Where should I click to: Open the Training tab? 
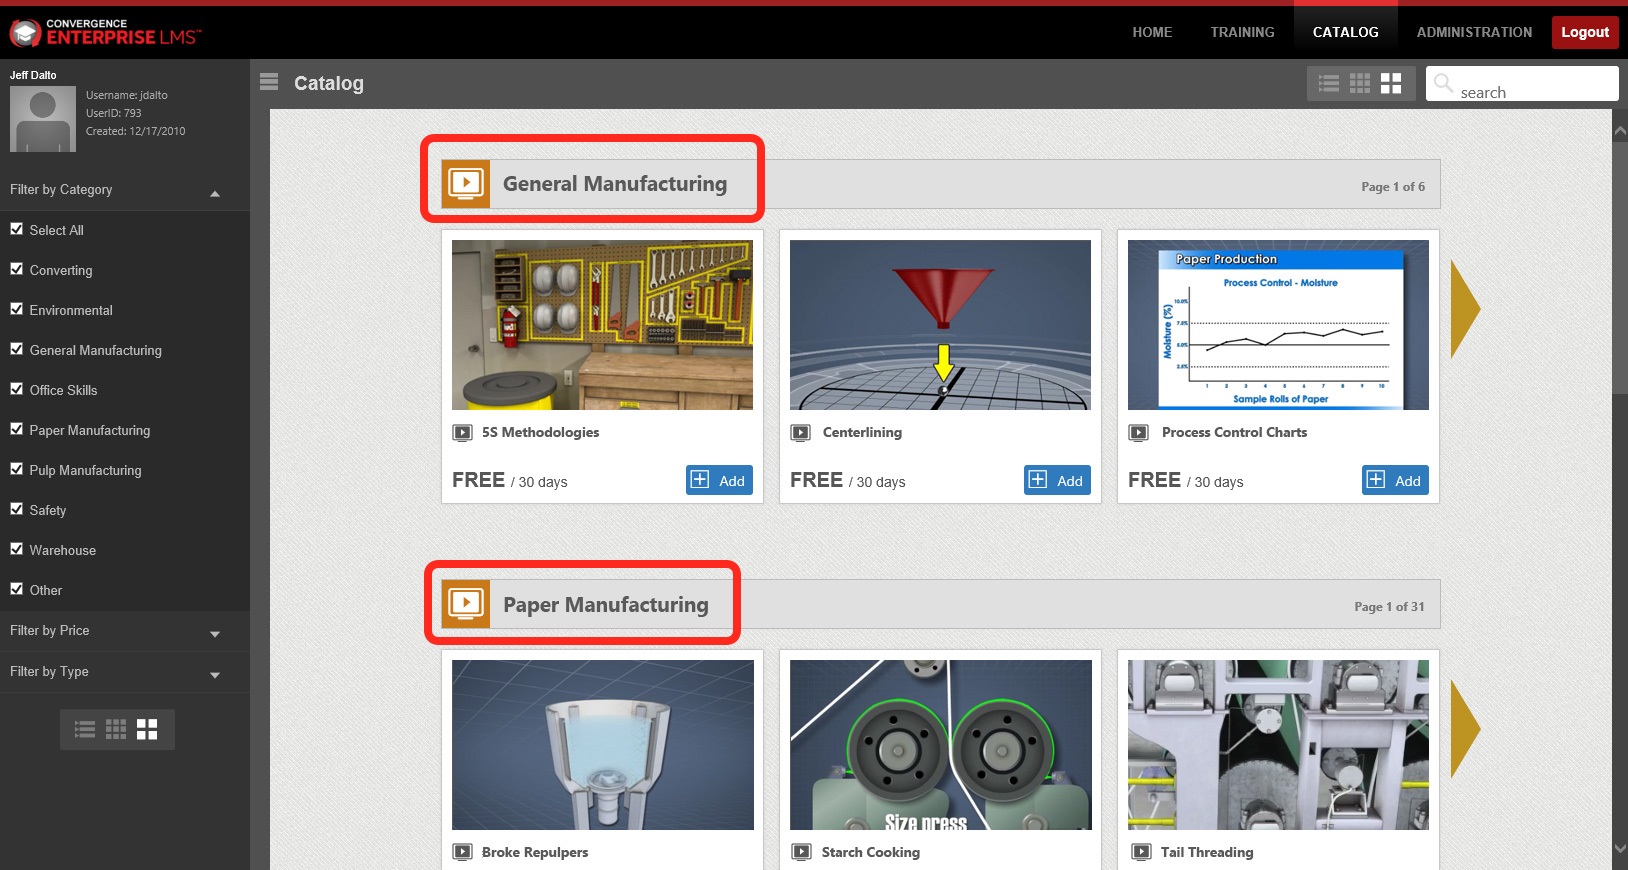pos(1242,32)
